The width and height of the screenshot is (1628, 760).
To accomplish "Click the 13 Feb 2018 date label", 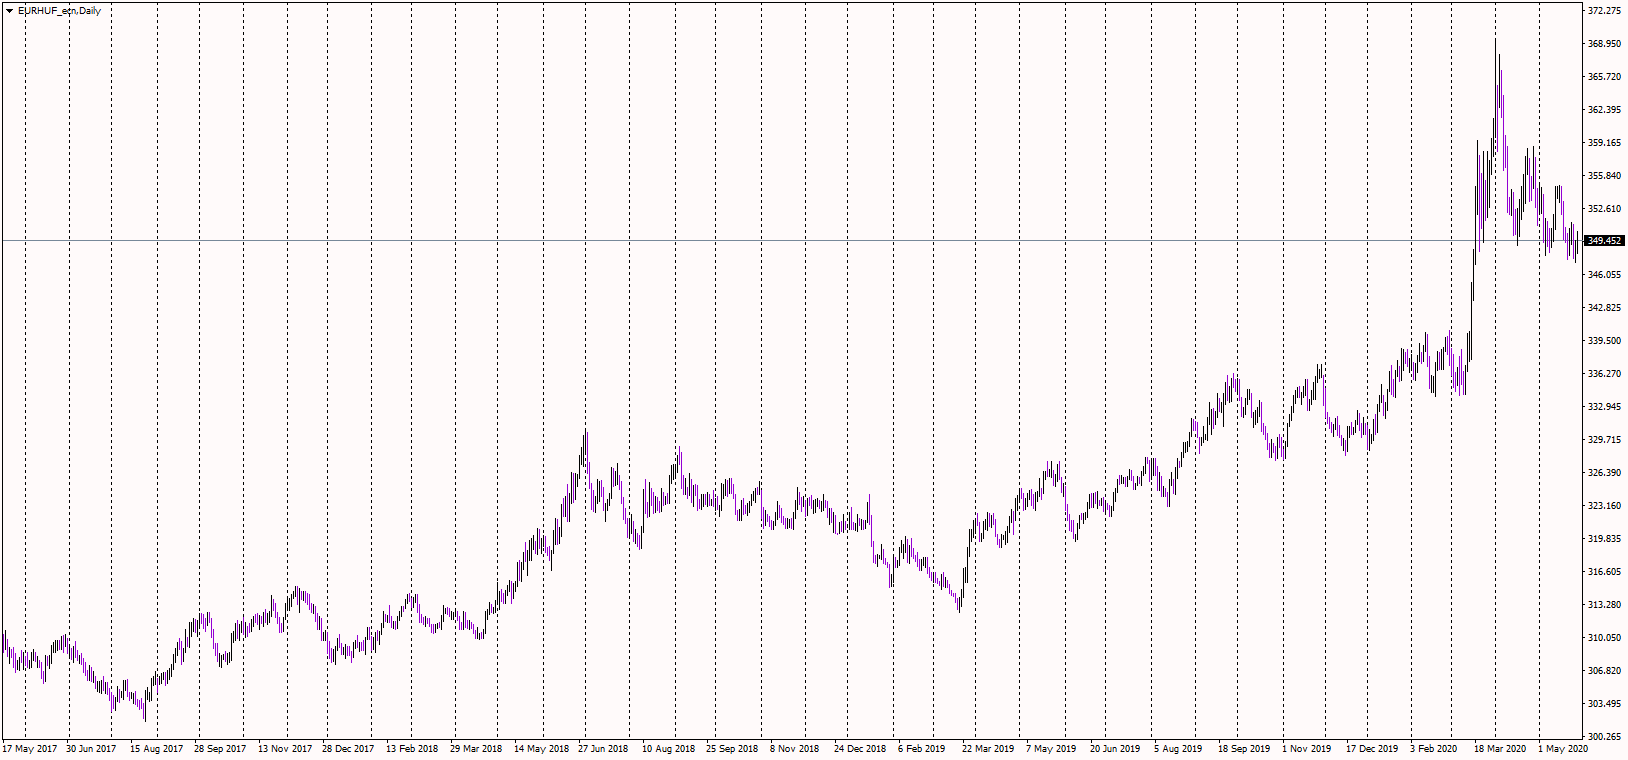I will coord(412,749).
